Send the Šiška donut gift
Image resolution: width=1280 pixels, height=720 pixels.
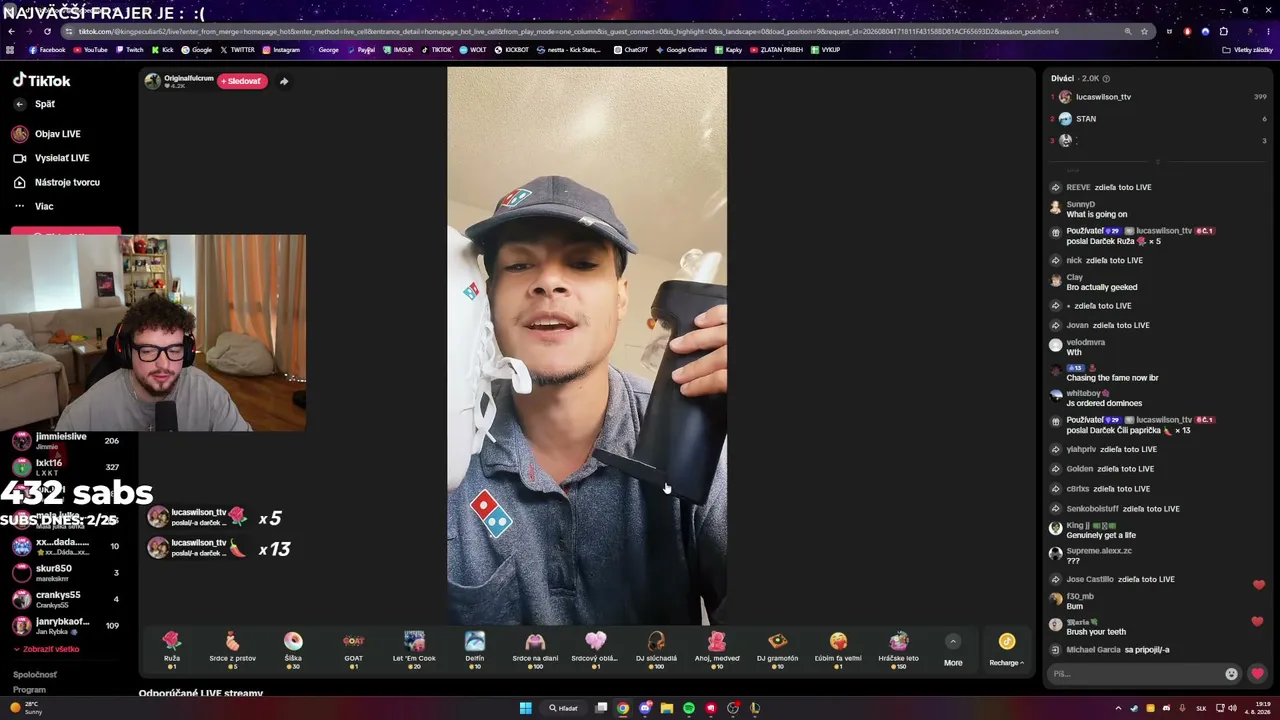tap(293, 649)
